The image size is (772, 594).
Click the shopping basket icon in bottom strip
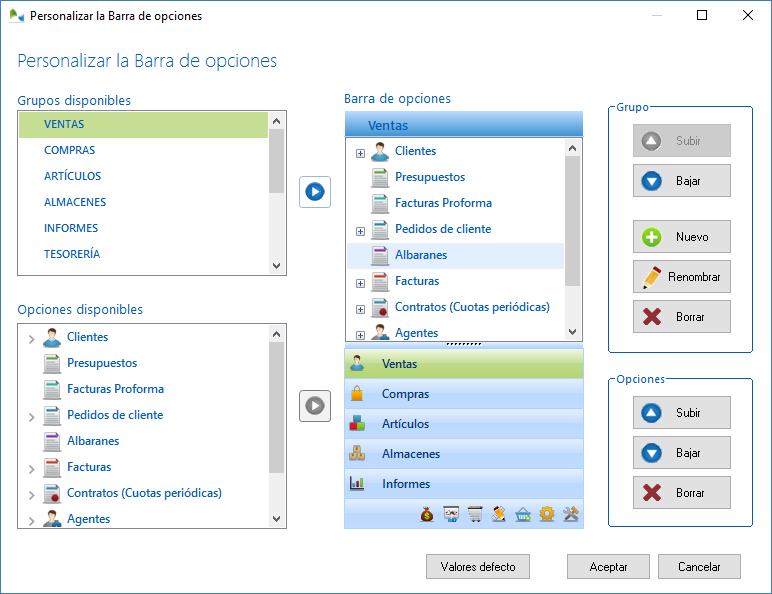coord(523,515)
